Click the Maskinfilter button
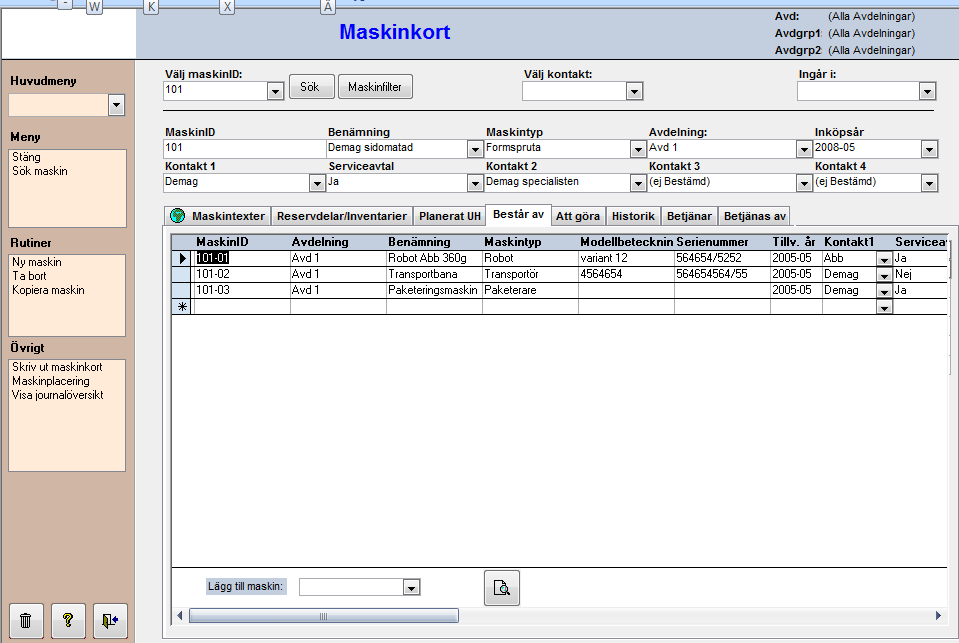This screenshot has height=643, width=959. point(375,86)
